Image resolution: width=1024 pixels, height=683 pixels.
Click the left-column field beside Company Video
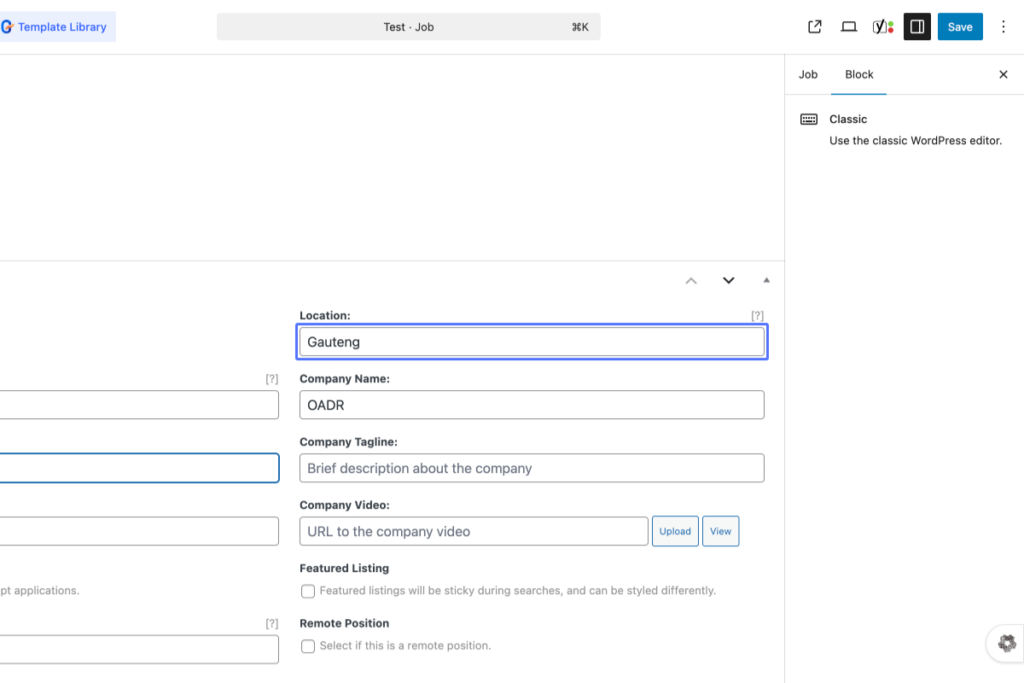(x=139, y=532)
